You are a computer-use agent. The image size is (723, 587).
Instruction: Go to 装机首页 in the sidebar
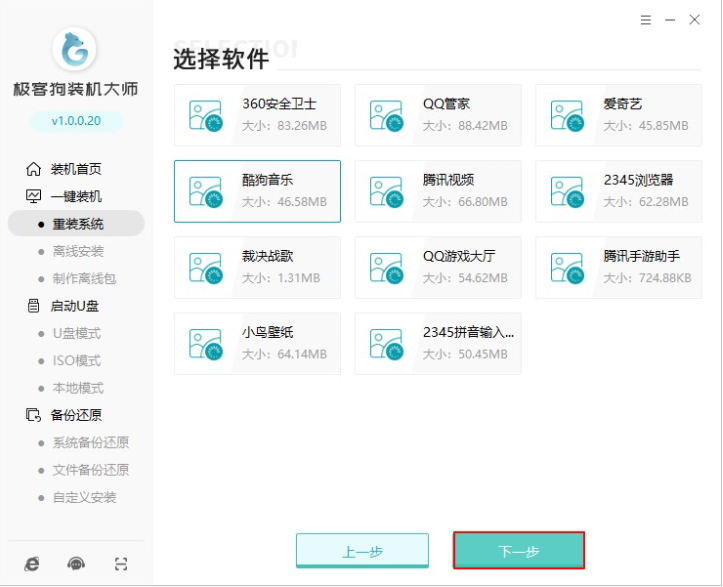(x=76, y=169)
